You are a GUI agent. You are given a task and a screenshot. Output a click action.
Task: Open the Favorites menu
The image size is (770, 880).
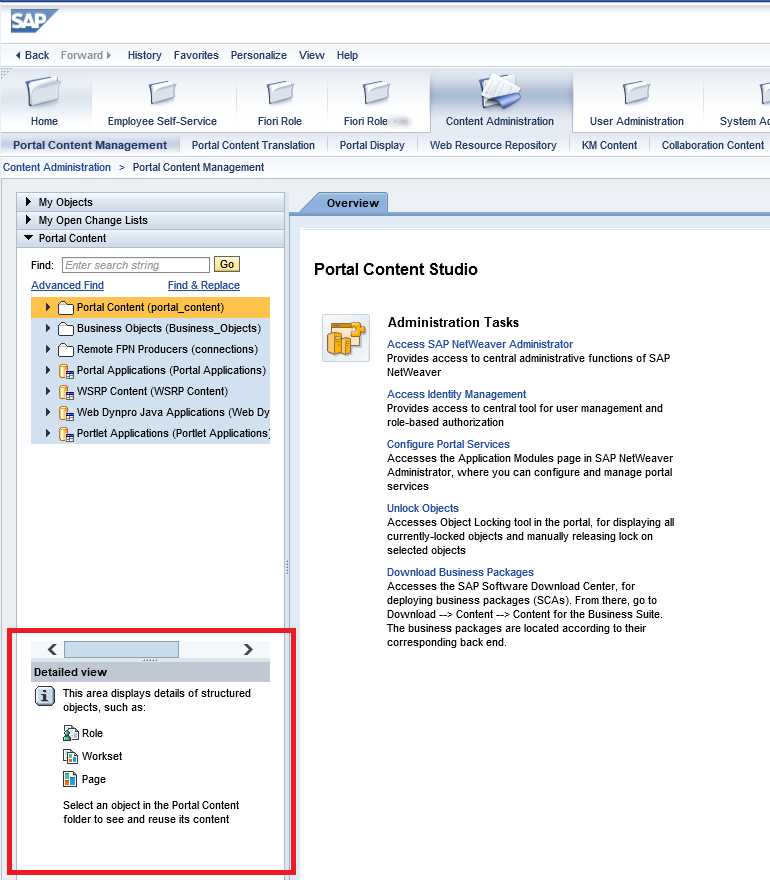click(196, 55)
